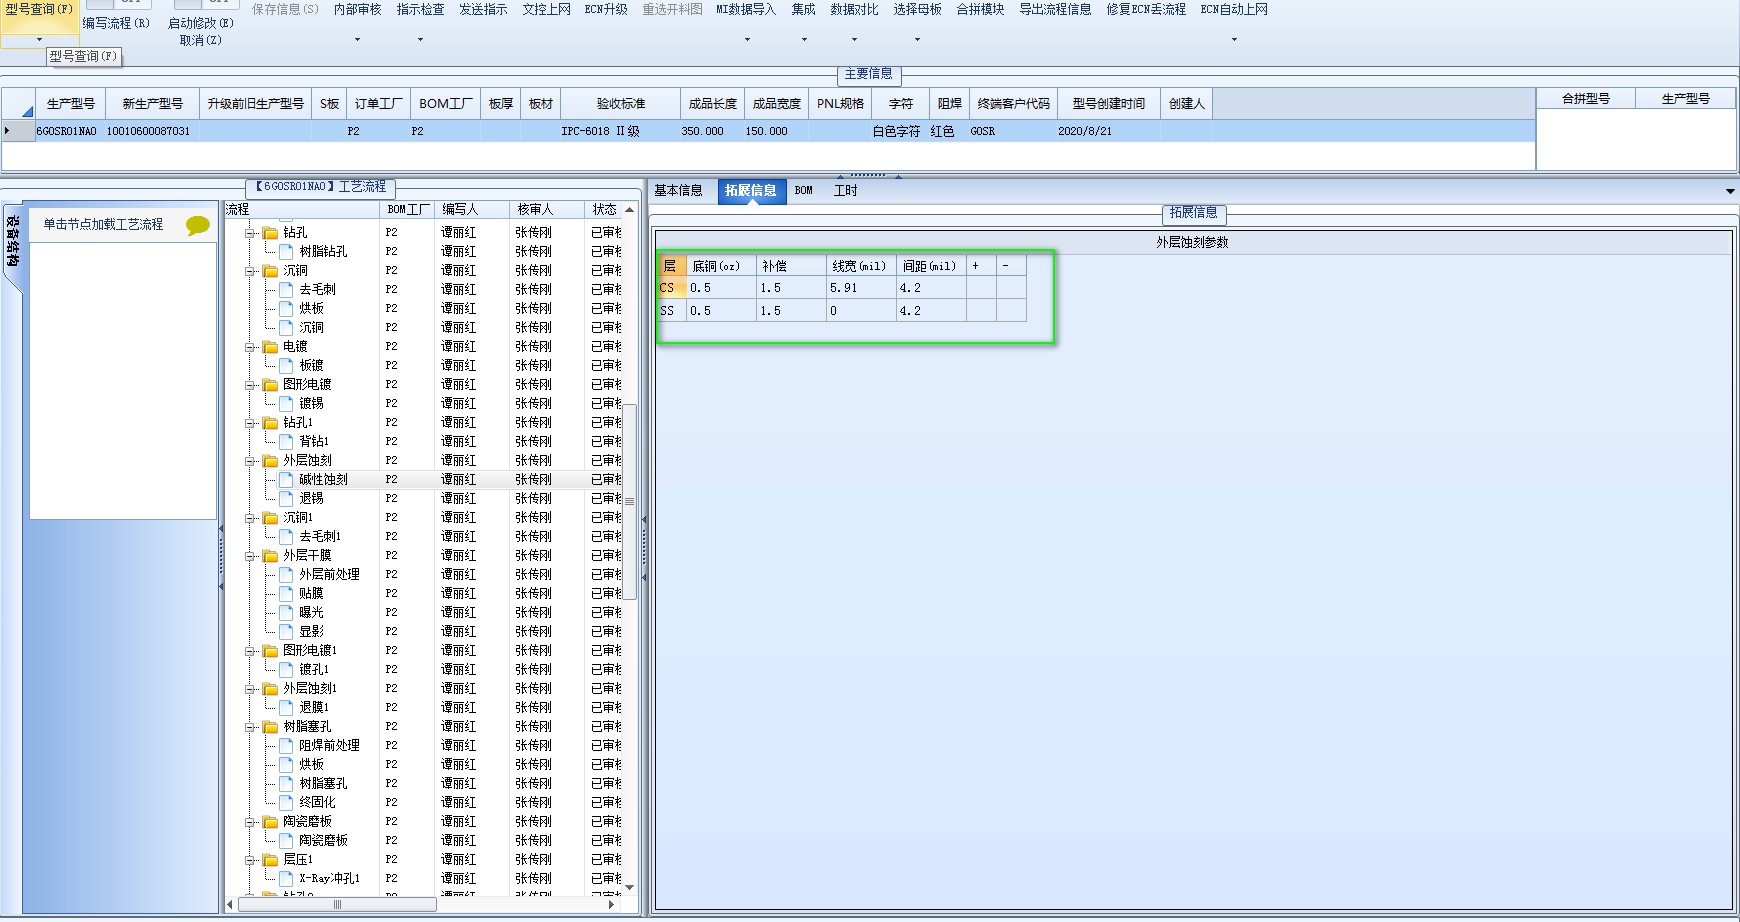Click the process tree horizontal scrollbar thumb
Screen dimensions: 1740x922
(337, 904)
